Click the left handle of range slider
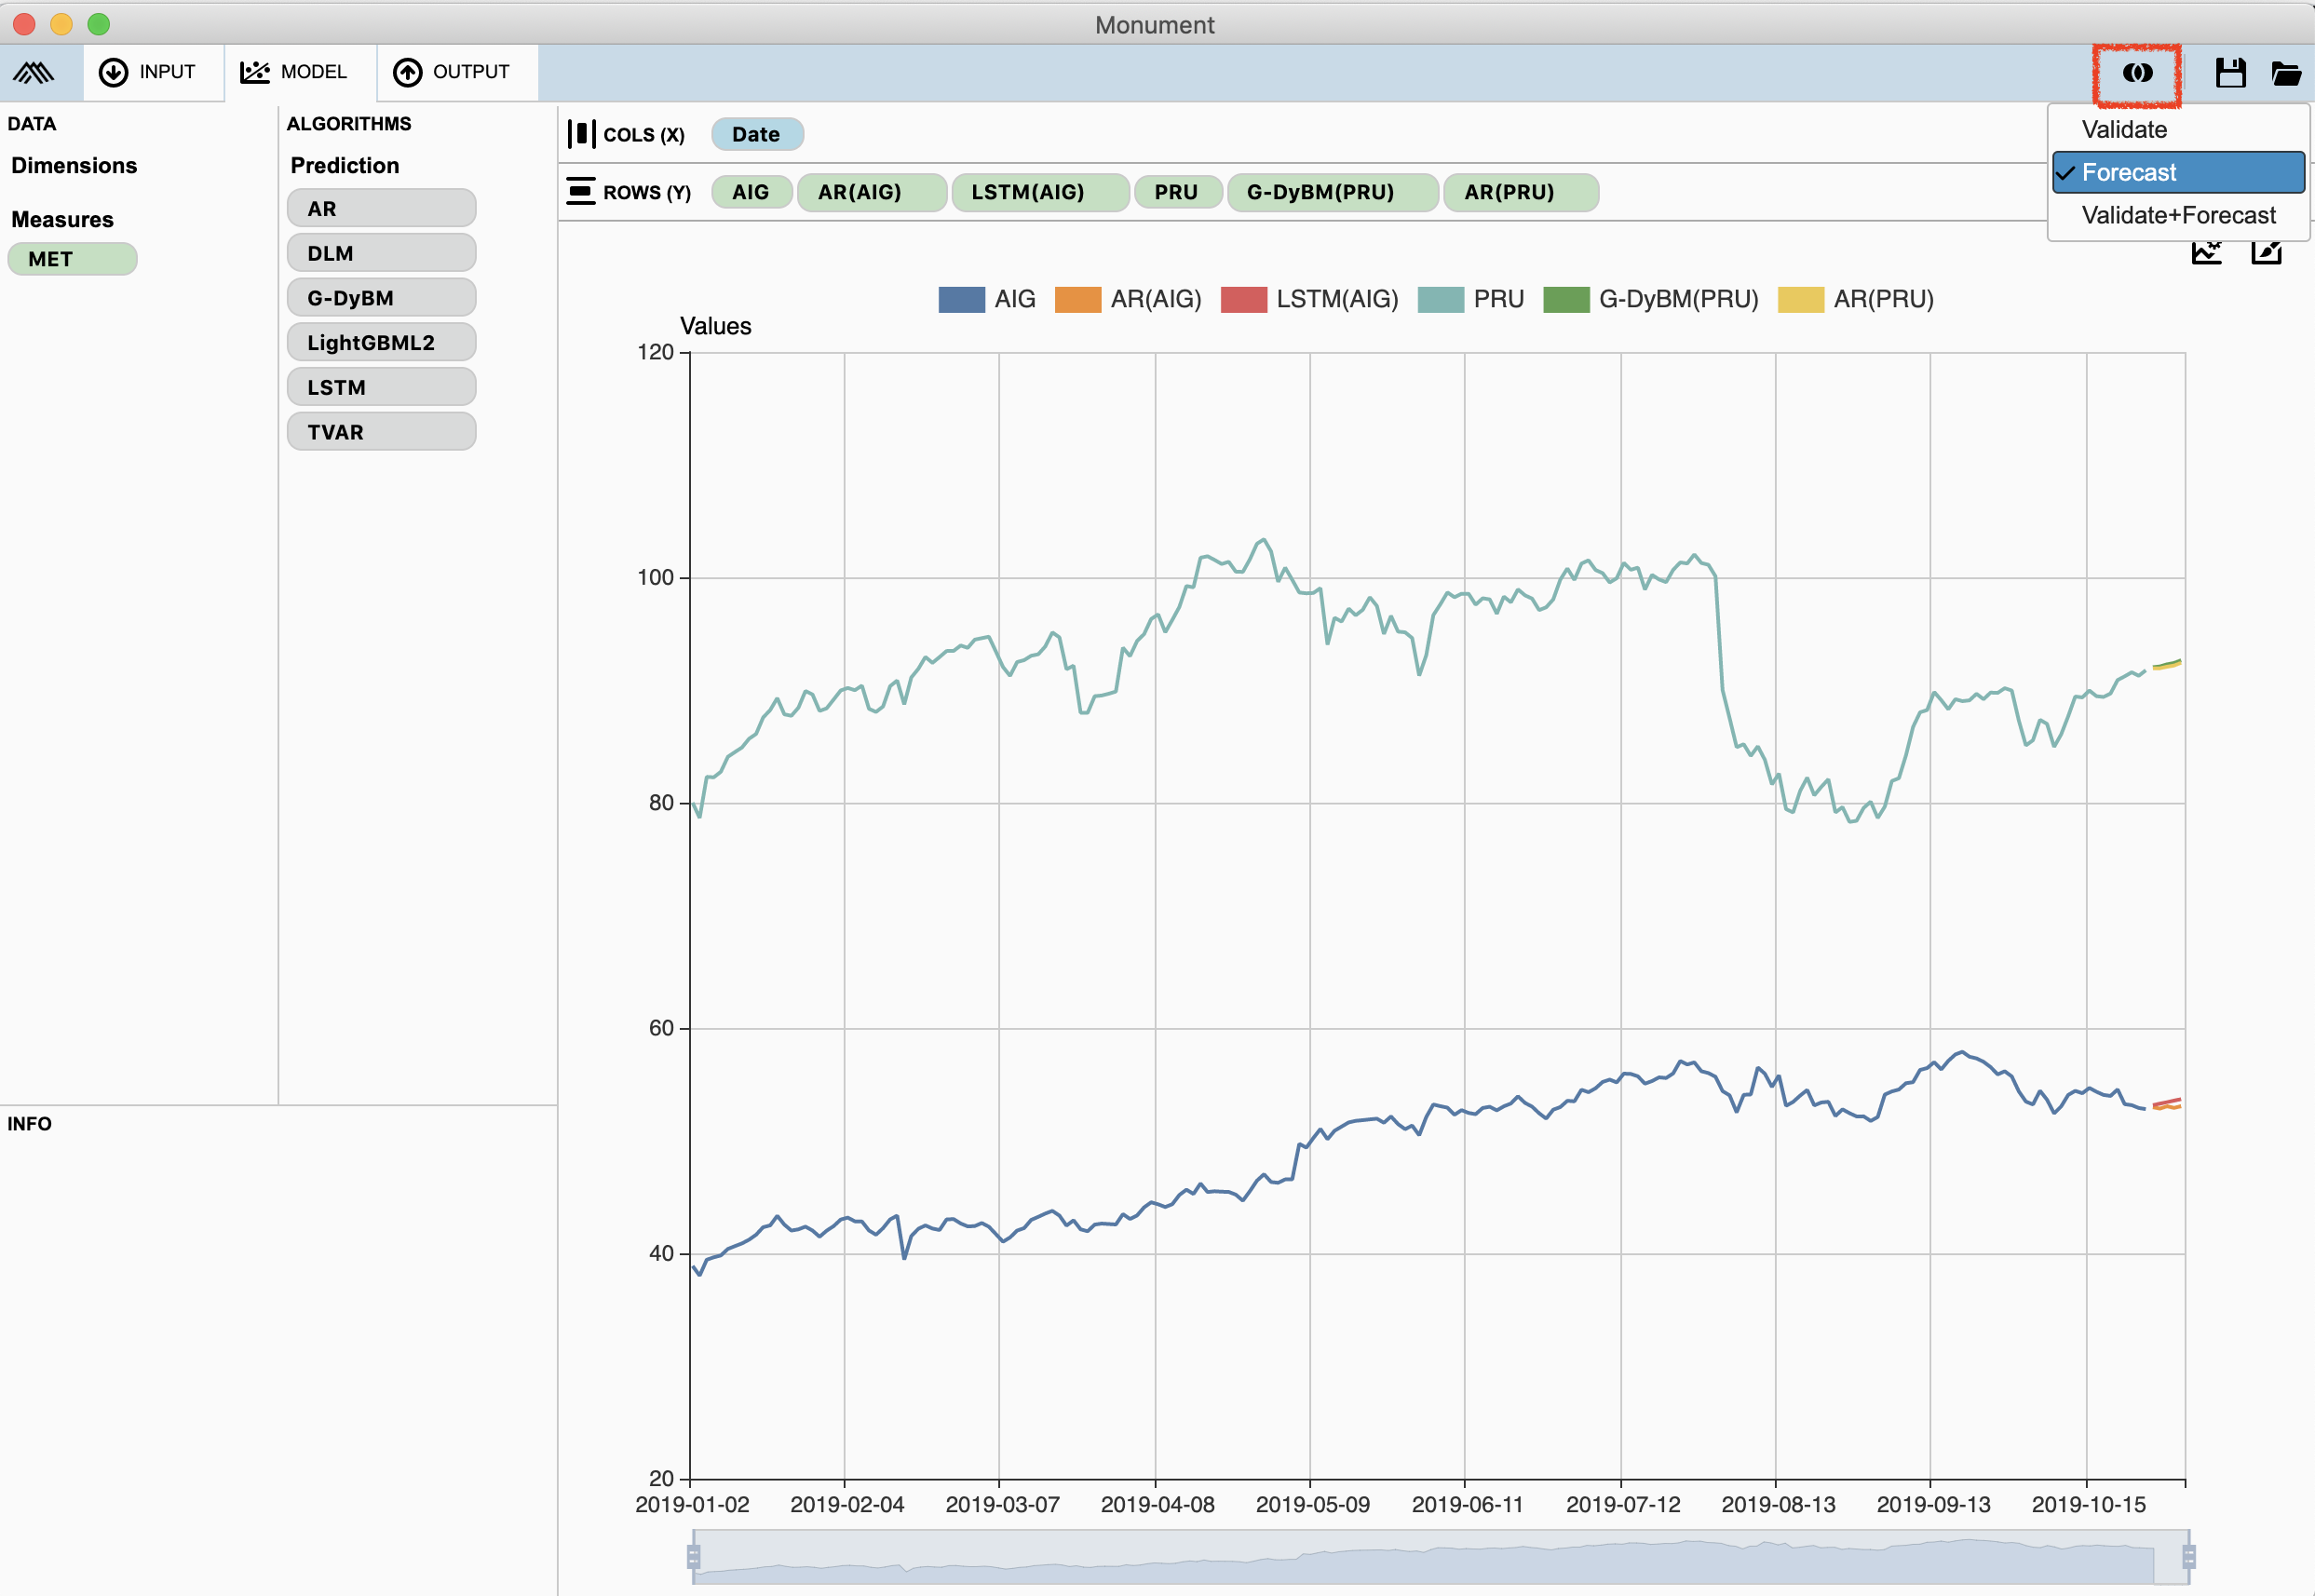The height and width of the screenshot is (1596, 2315). 693,1556
